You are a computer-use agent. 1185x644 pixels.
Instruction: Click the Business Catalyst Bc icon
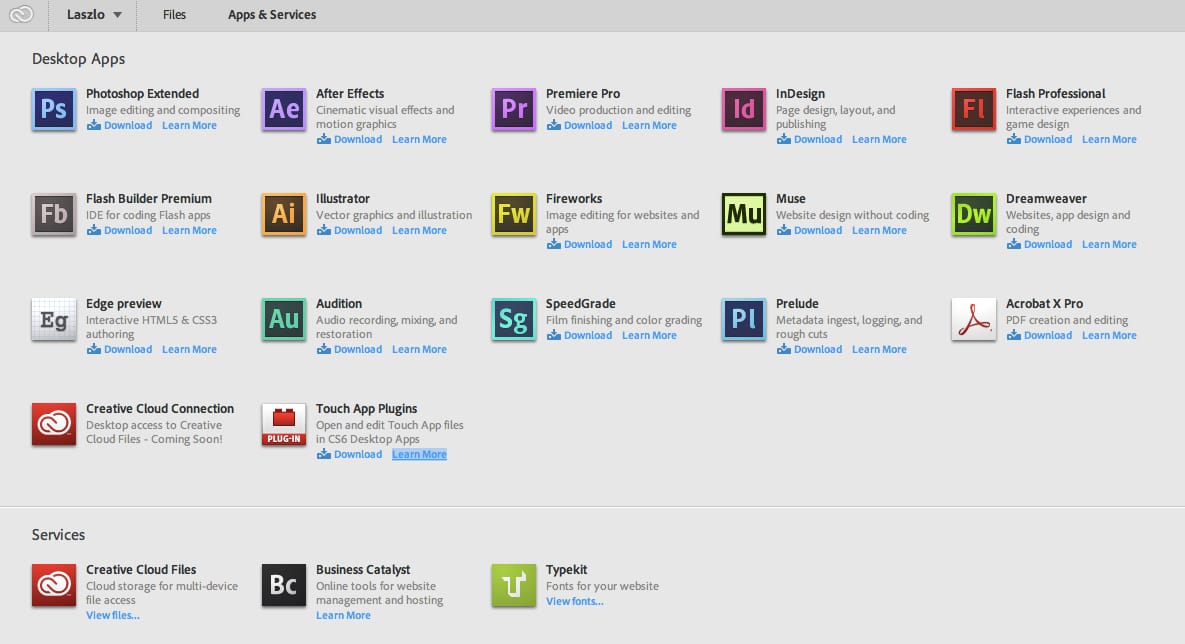(x=283, y=585)
